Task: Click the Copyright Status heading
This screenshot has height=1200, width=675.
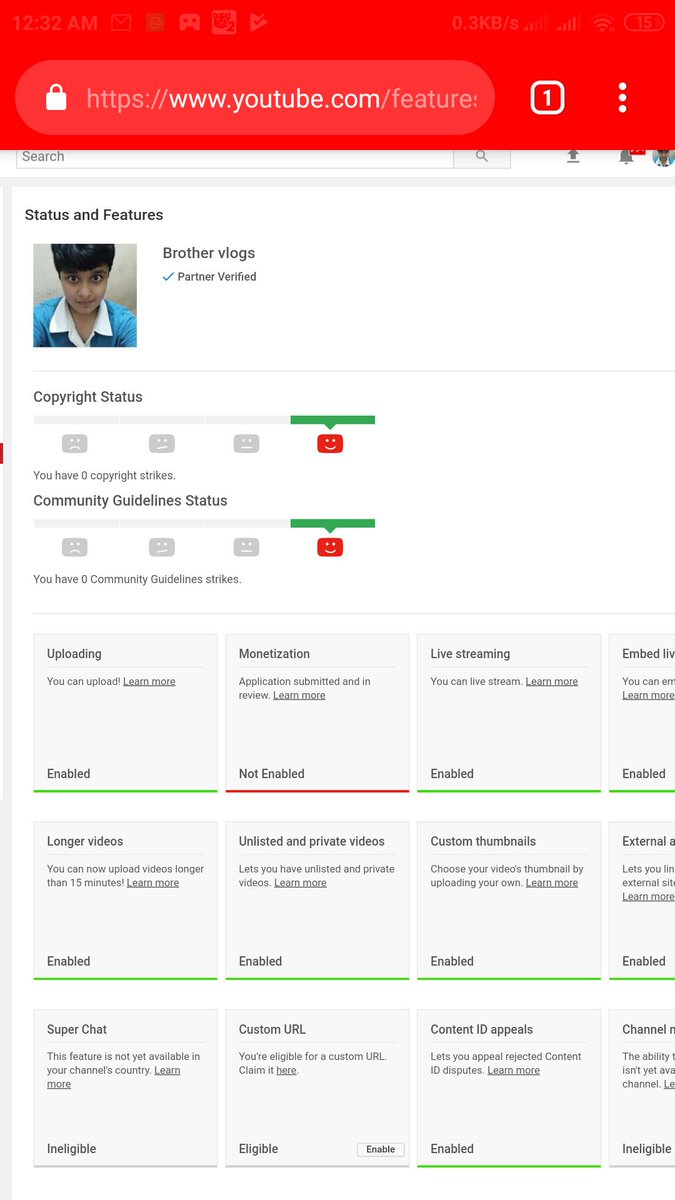Action: pos(88,397)
